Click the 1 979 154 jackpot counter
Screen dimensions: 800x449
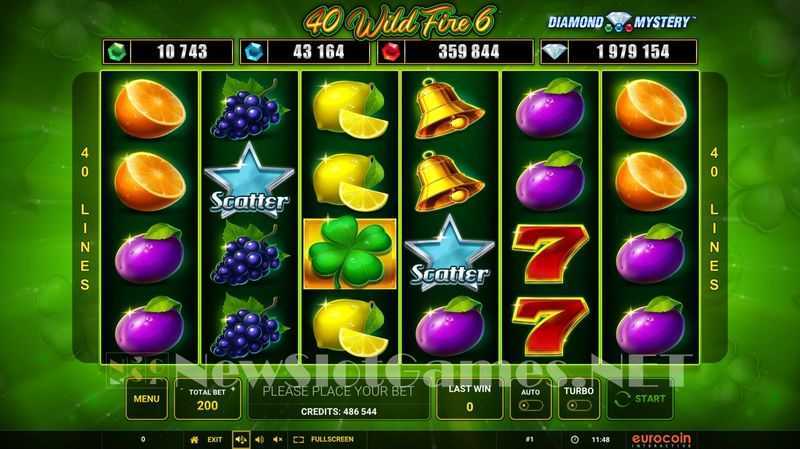[x=632, y=52]
